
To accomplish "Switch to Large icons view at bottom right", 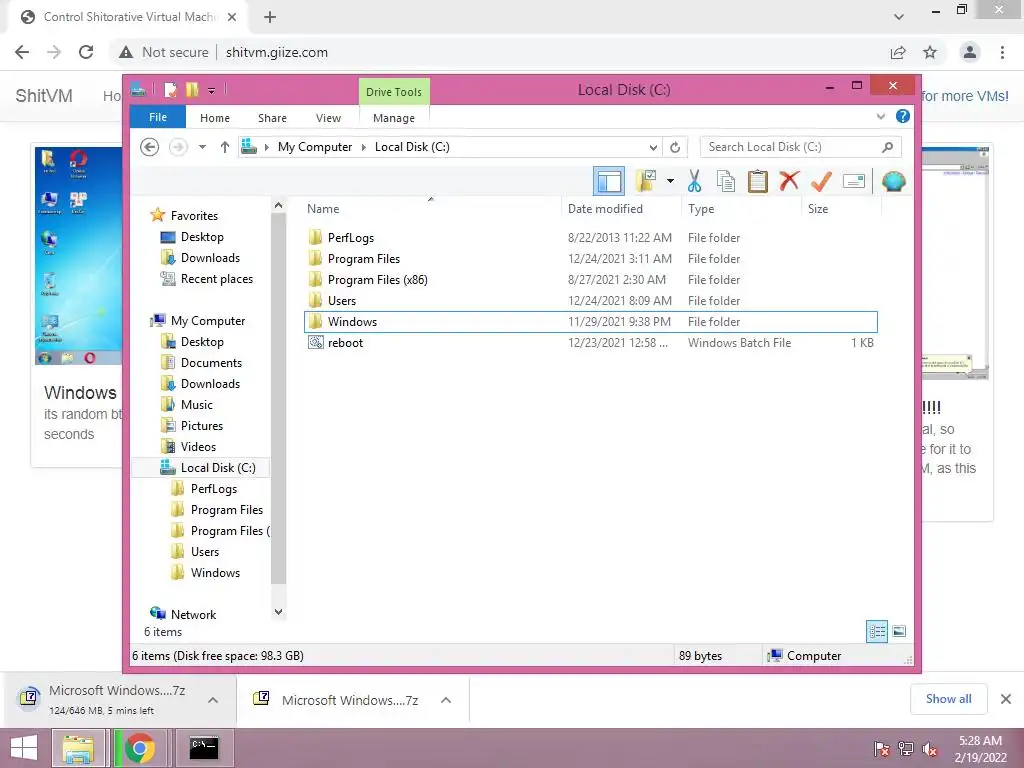I will 899,631.
